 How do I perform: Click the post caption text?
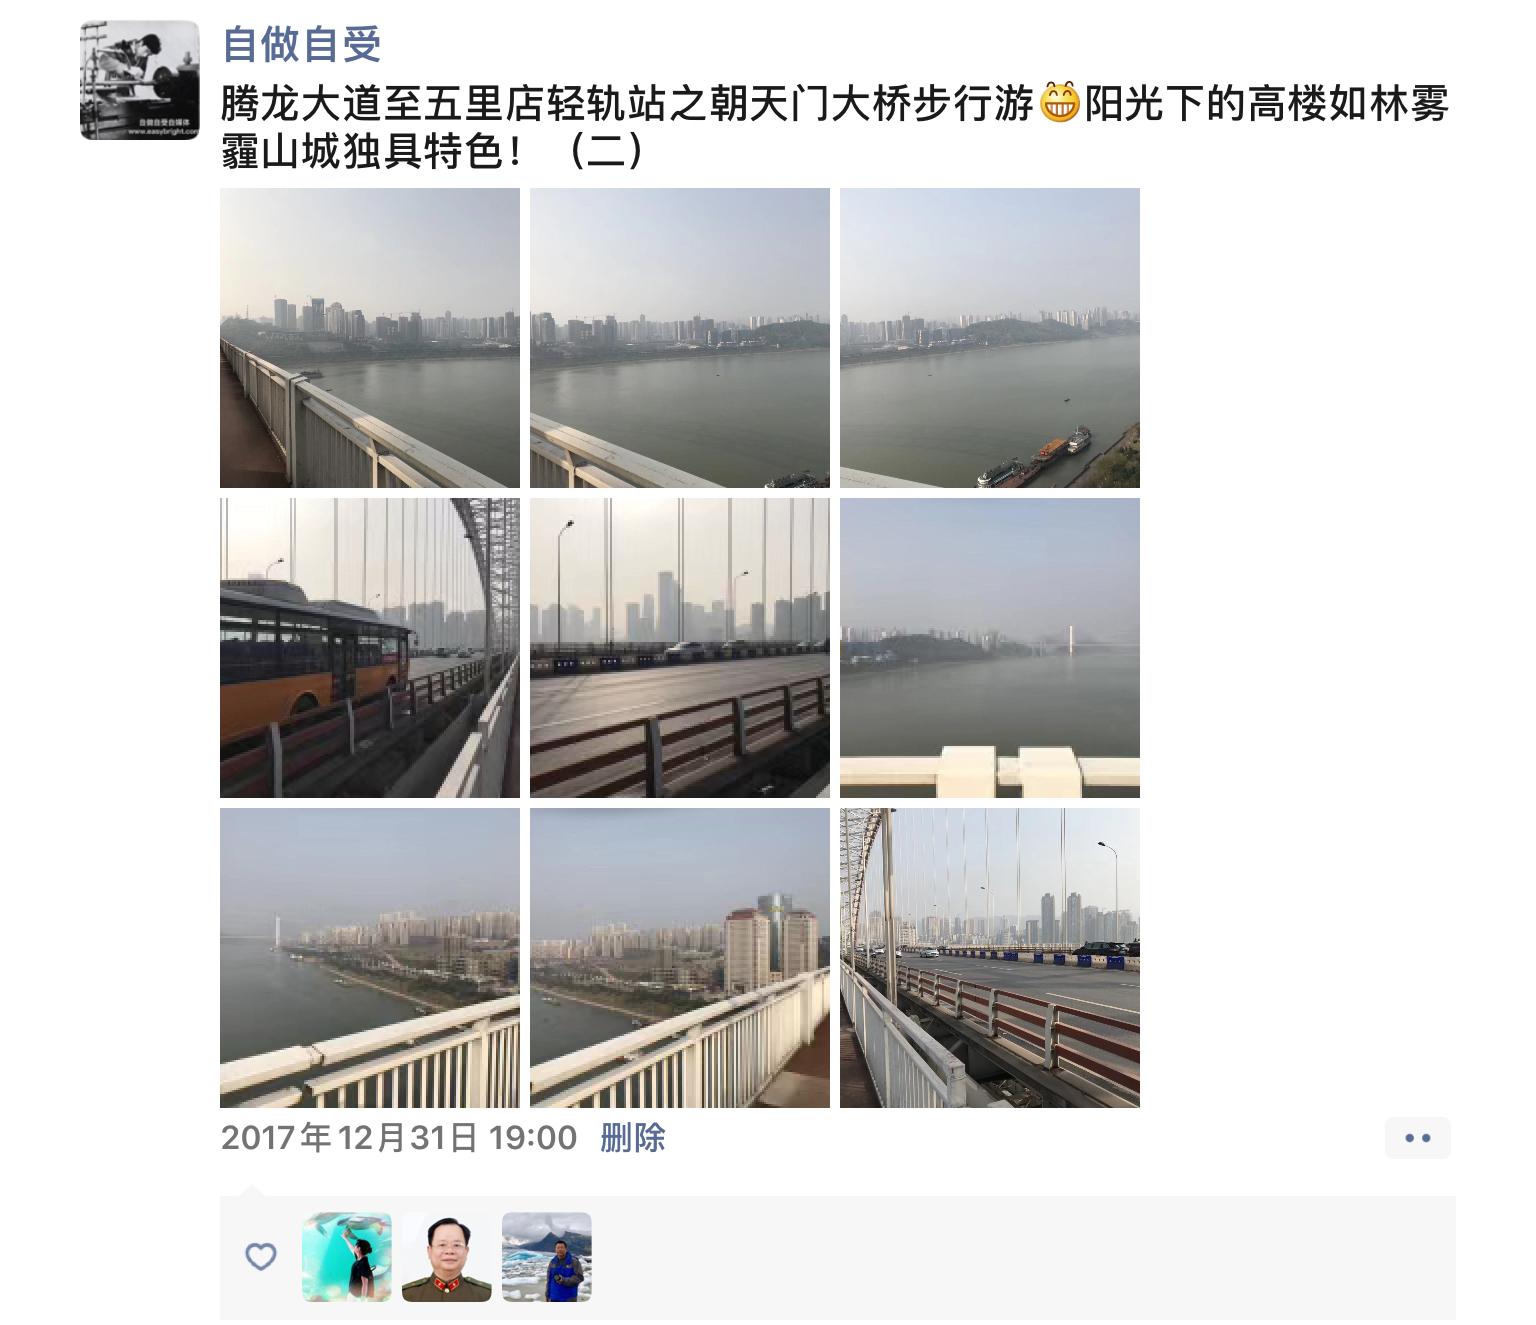point(835,127)
